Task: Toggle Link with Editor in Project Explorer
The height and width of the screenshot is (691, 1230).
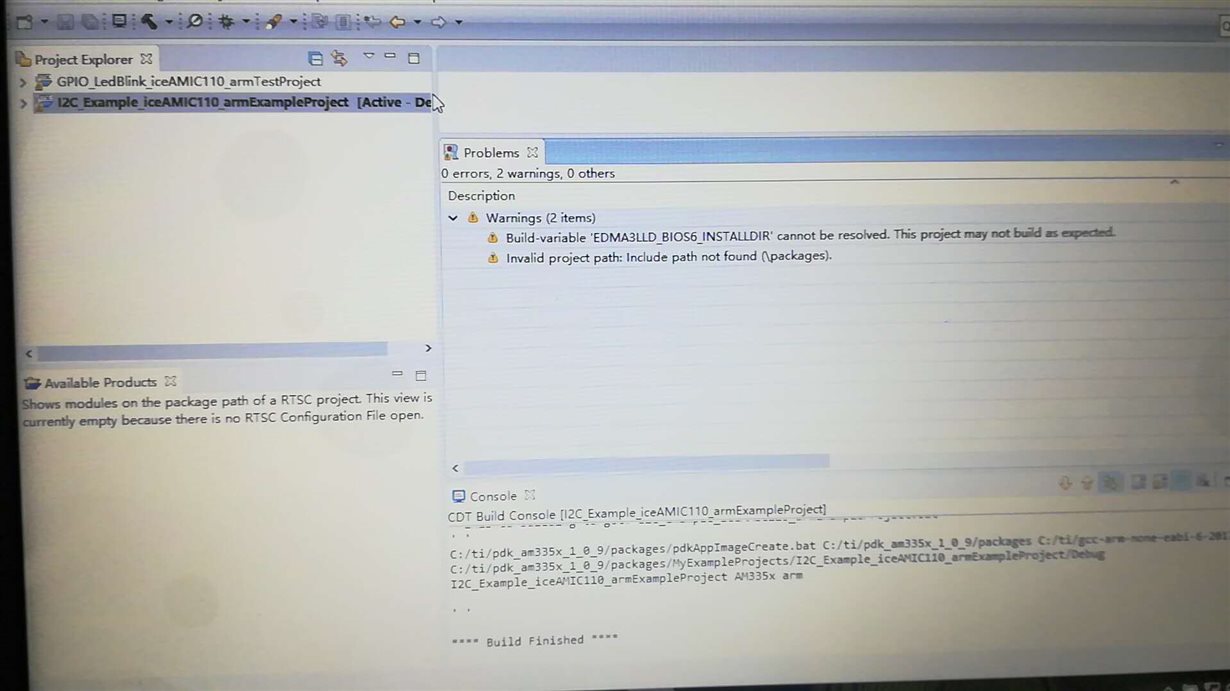Action: click(x=340, y=58)
